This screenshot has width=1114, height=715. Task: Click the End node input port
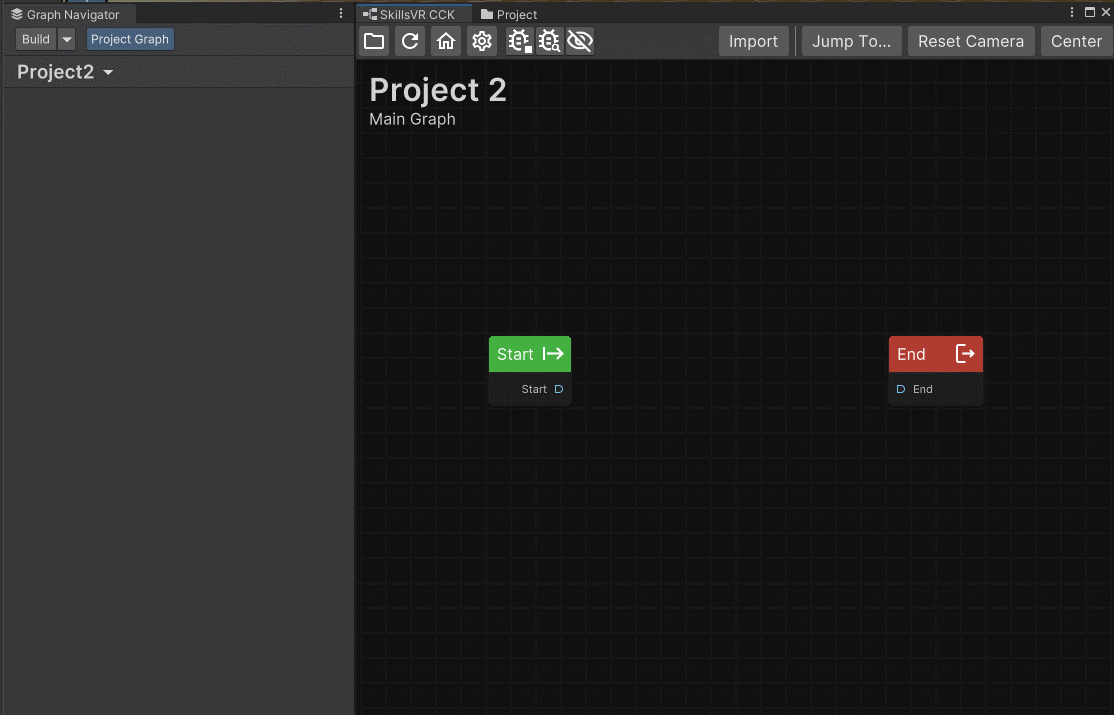(901, 389)
